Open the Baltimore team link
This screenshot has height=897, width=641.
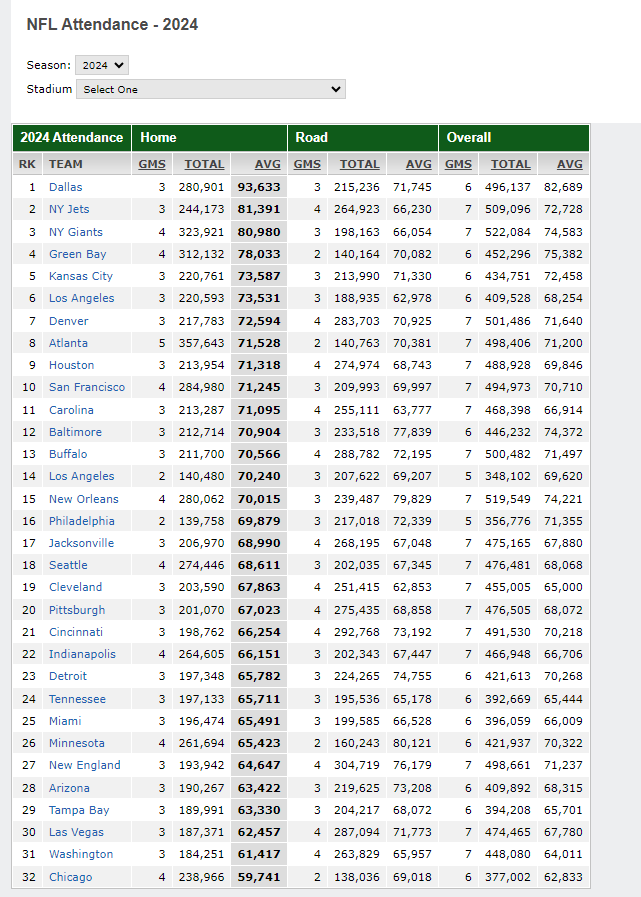(x=75, y=432)
